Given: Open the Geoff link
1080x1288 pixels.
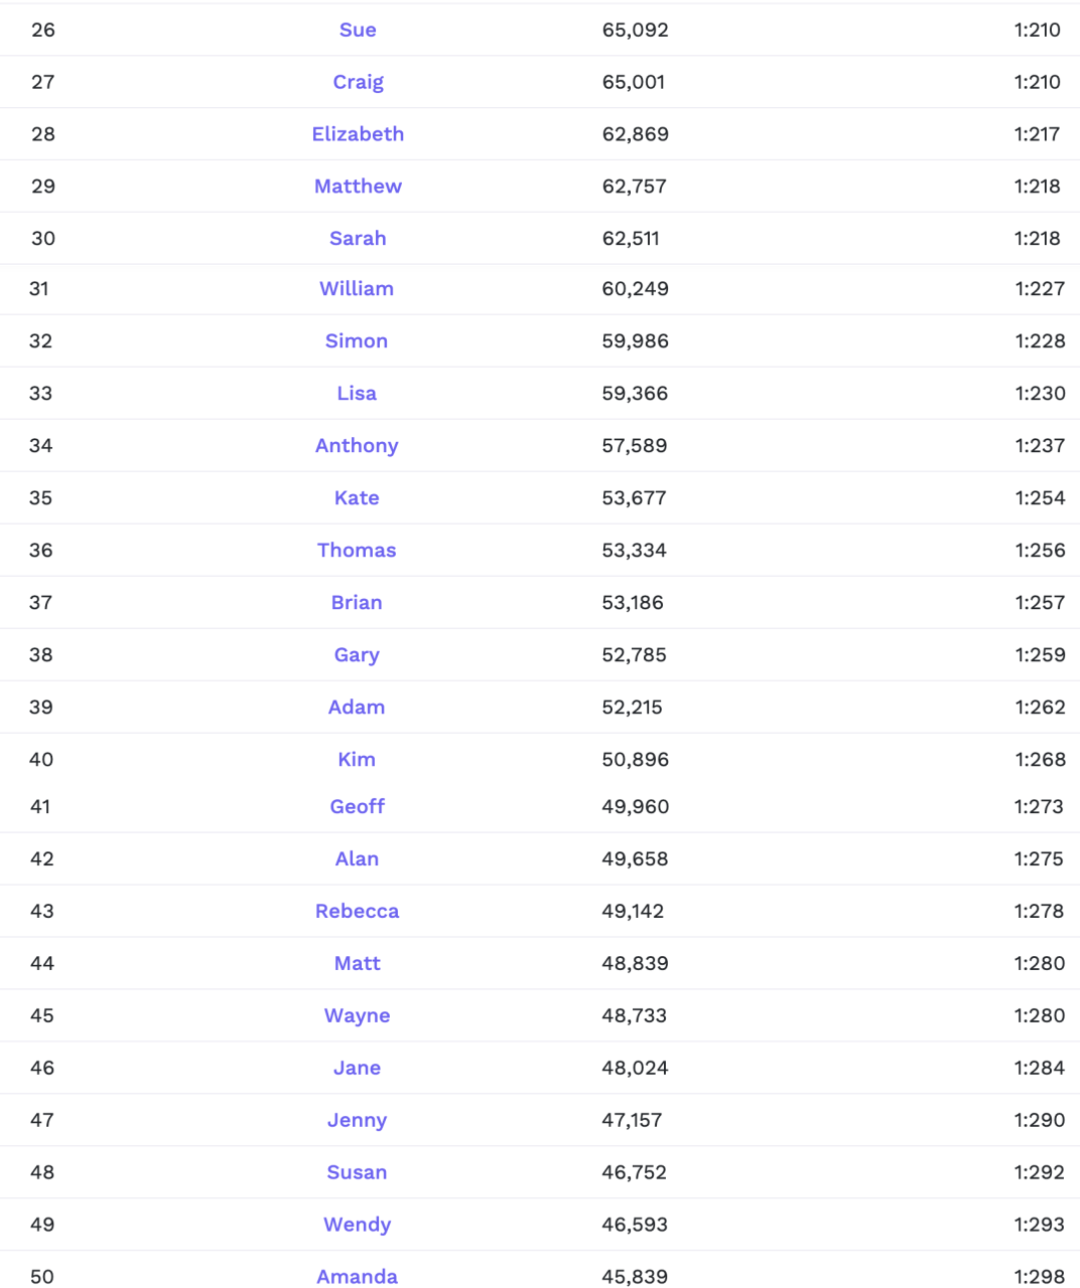Looking at the screenshot, I should (357, 806).
